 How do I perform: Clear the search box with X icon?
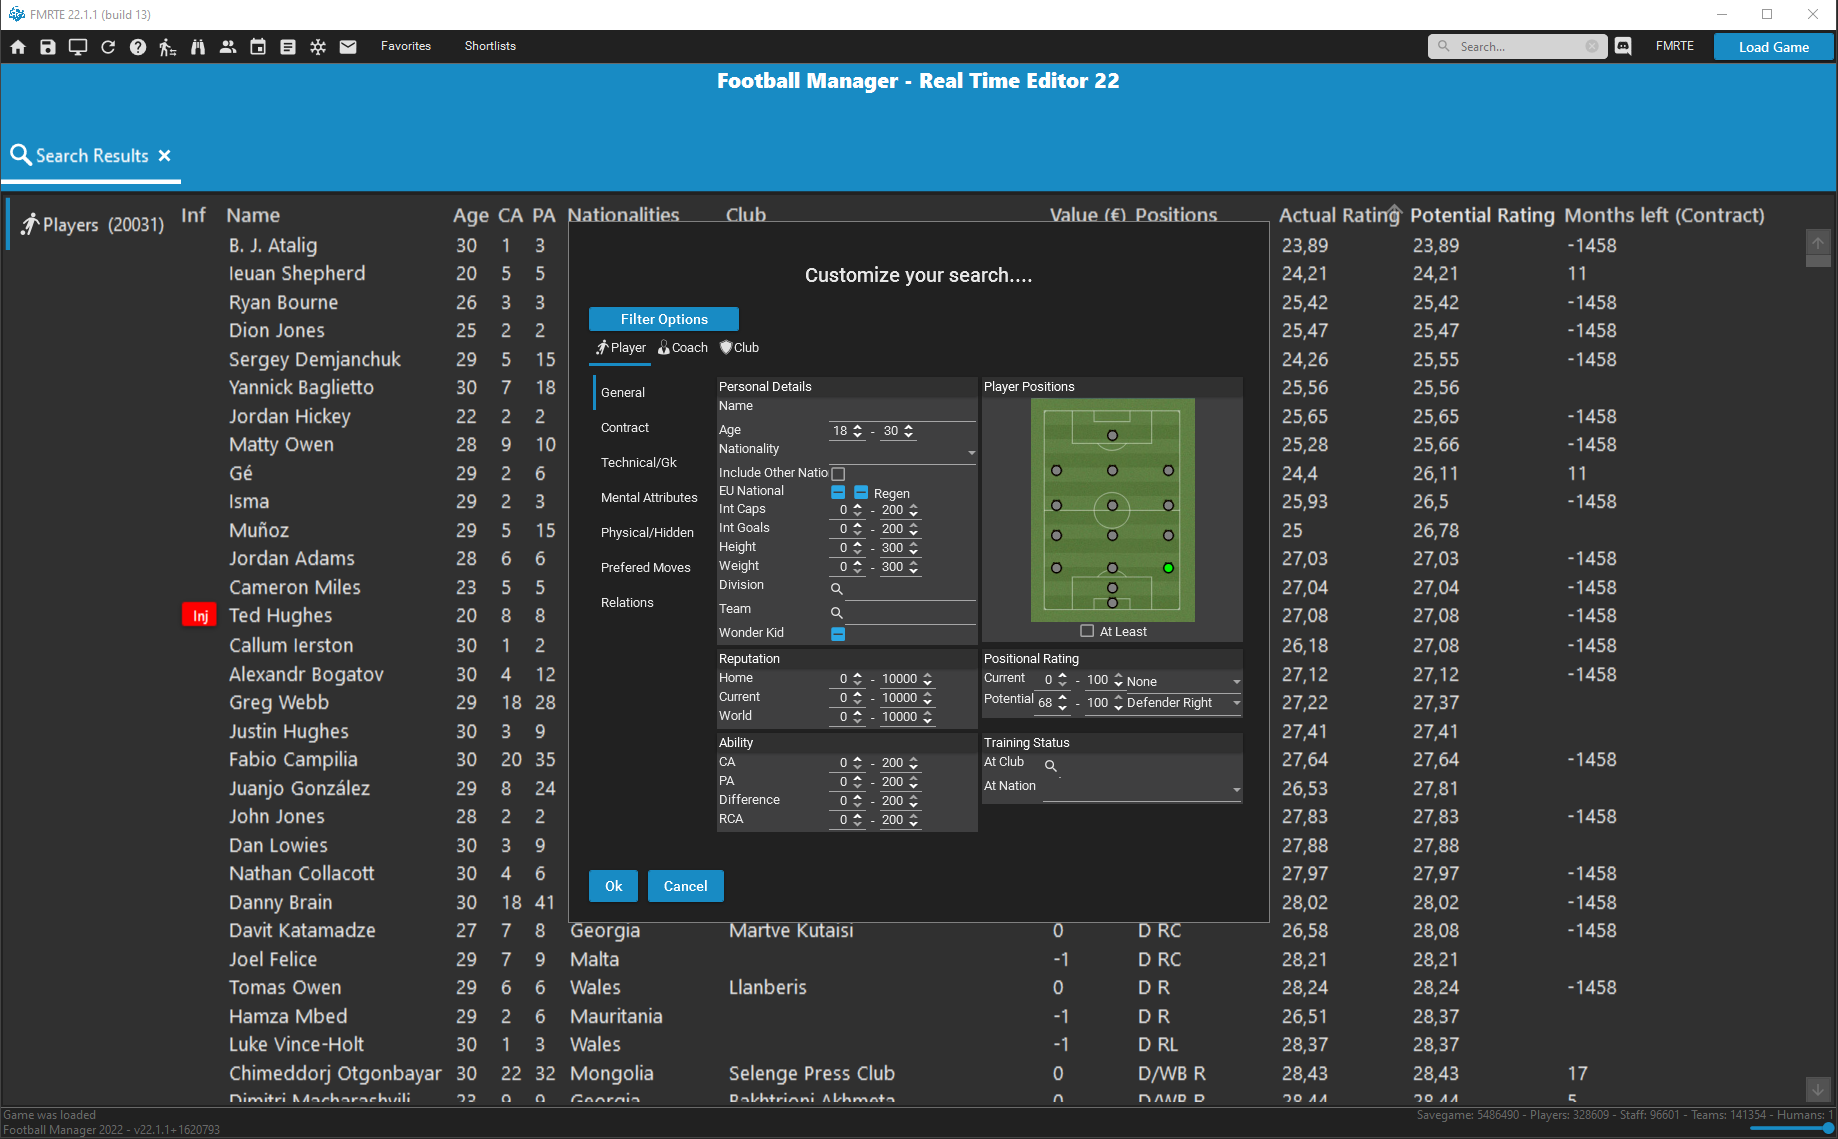(x=1592, y=46)
